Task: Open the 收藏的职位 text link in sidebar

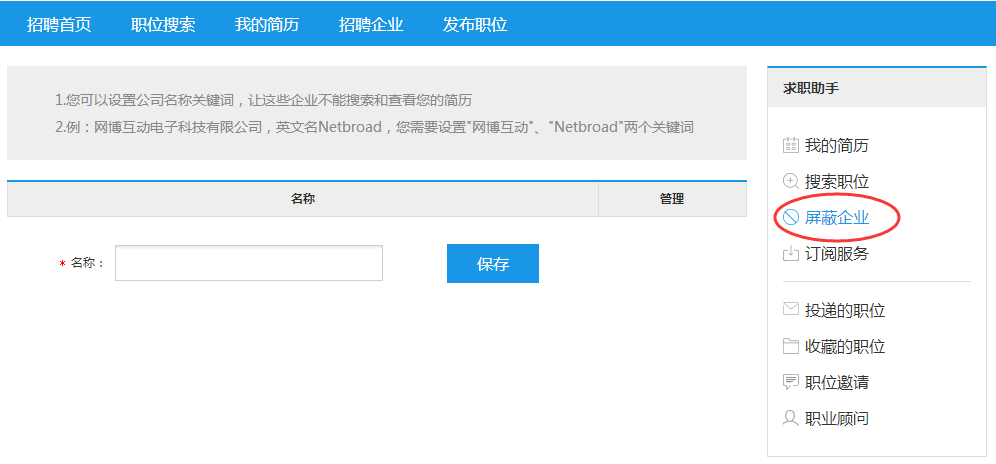Action: tap(845, 347)
